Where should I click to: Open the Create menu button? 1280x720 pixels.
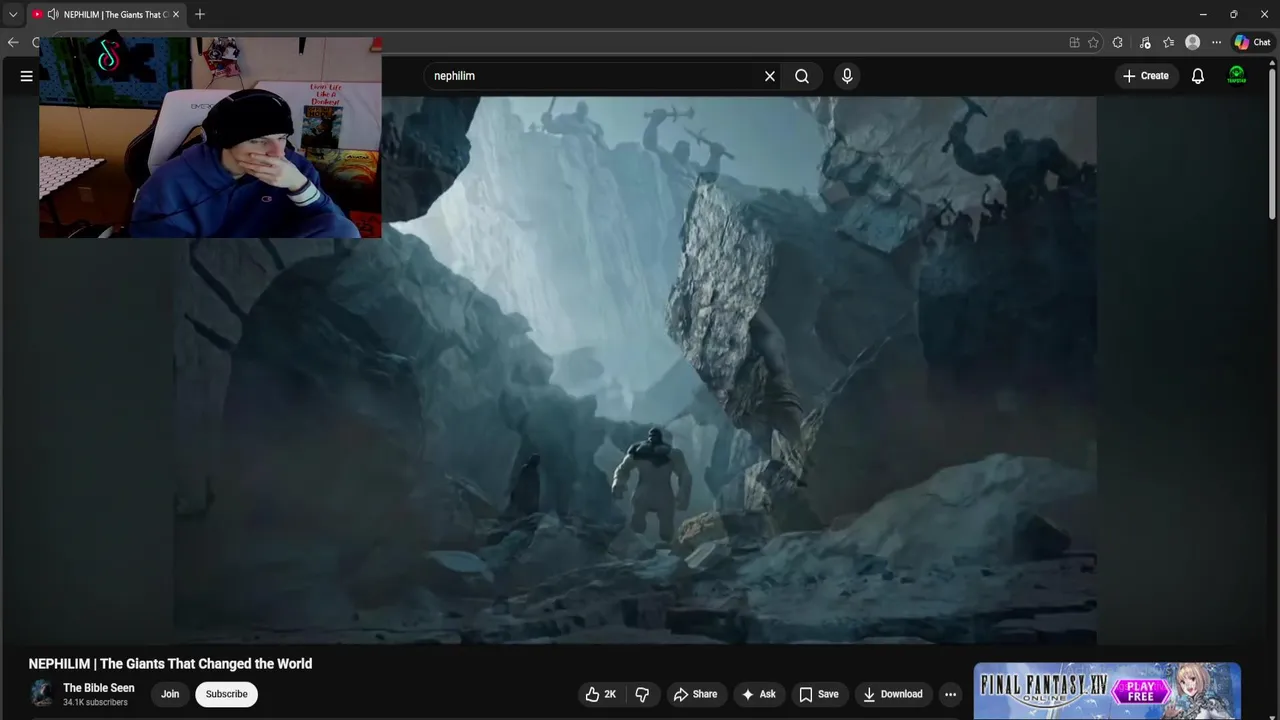[1145, 76]
